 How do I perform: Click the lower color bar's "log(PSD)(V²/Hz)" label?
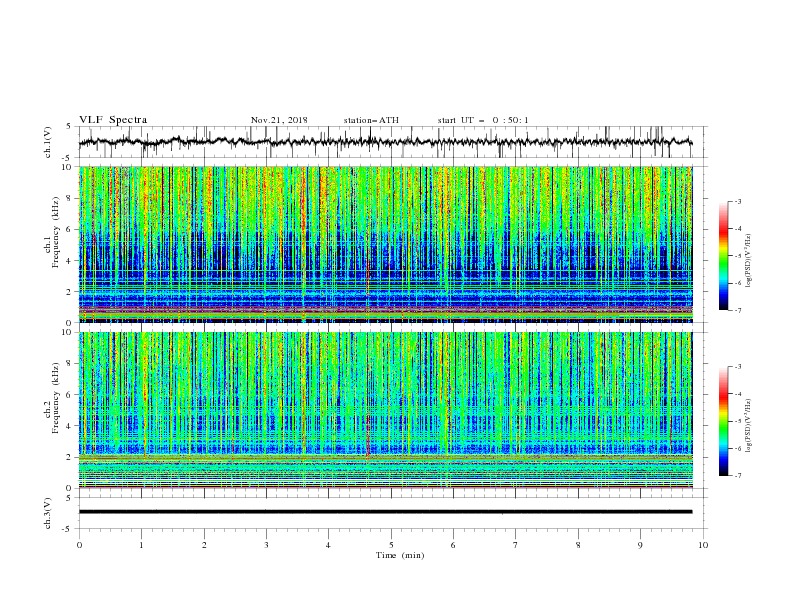click(748, 425)
